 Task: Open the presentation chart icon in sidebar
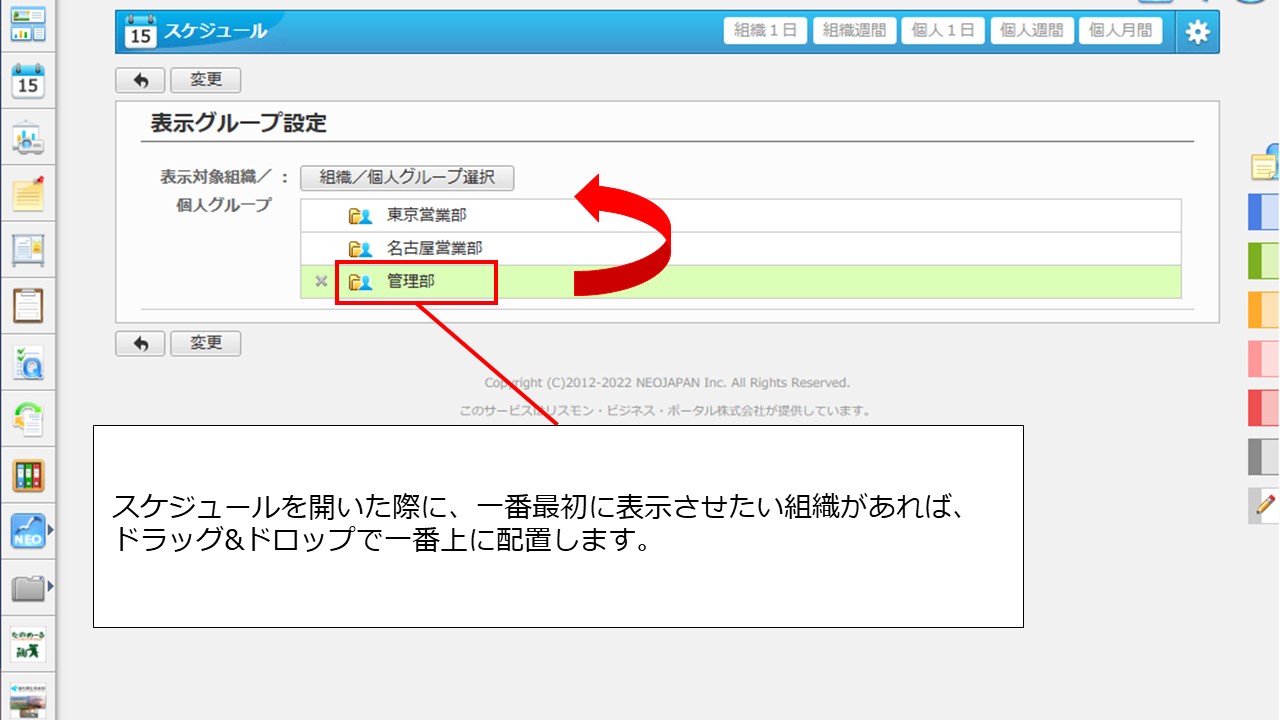(x=28, y=138)
